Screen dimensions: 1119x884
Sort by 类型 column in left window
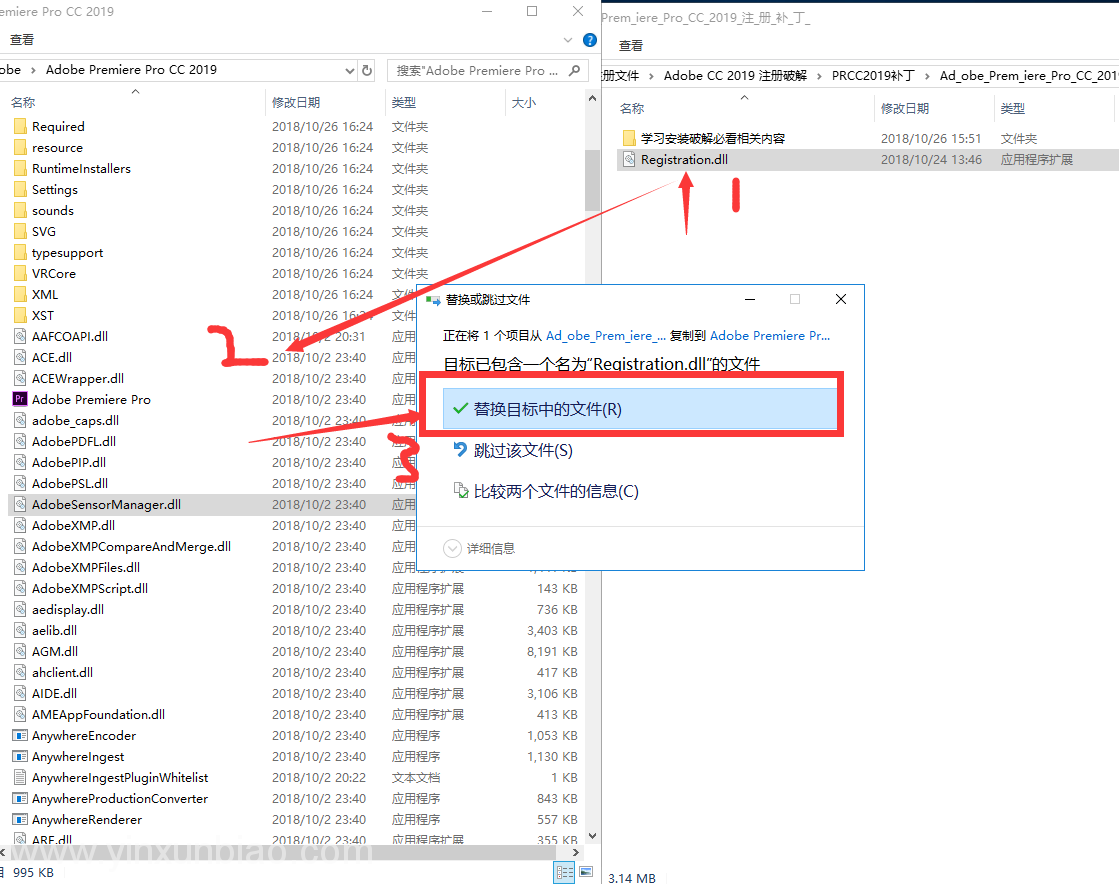point(404,102)
